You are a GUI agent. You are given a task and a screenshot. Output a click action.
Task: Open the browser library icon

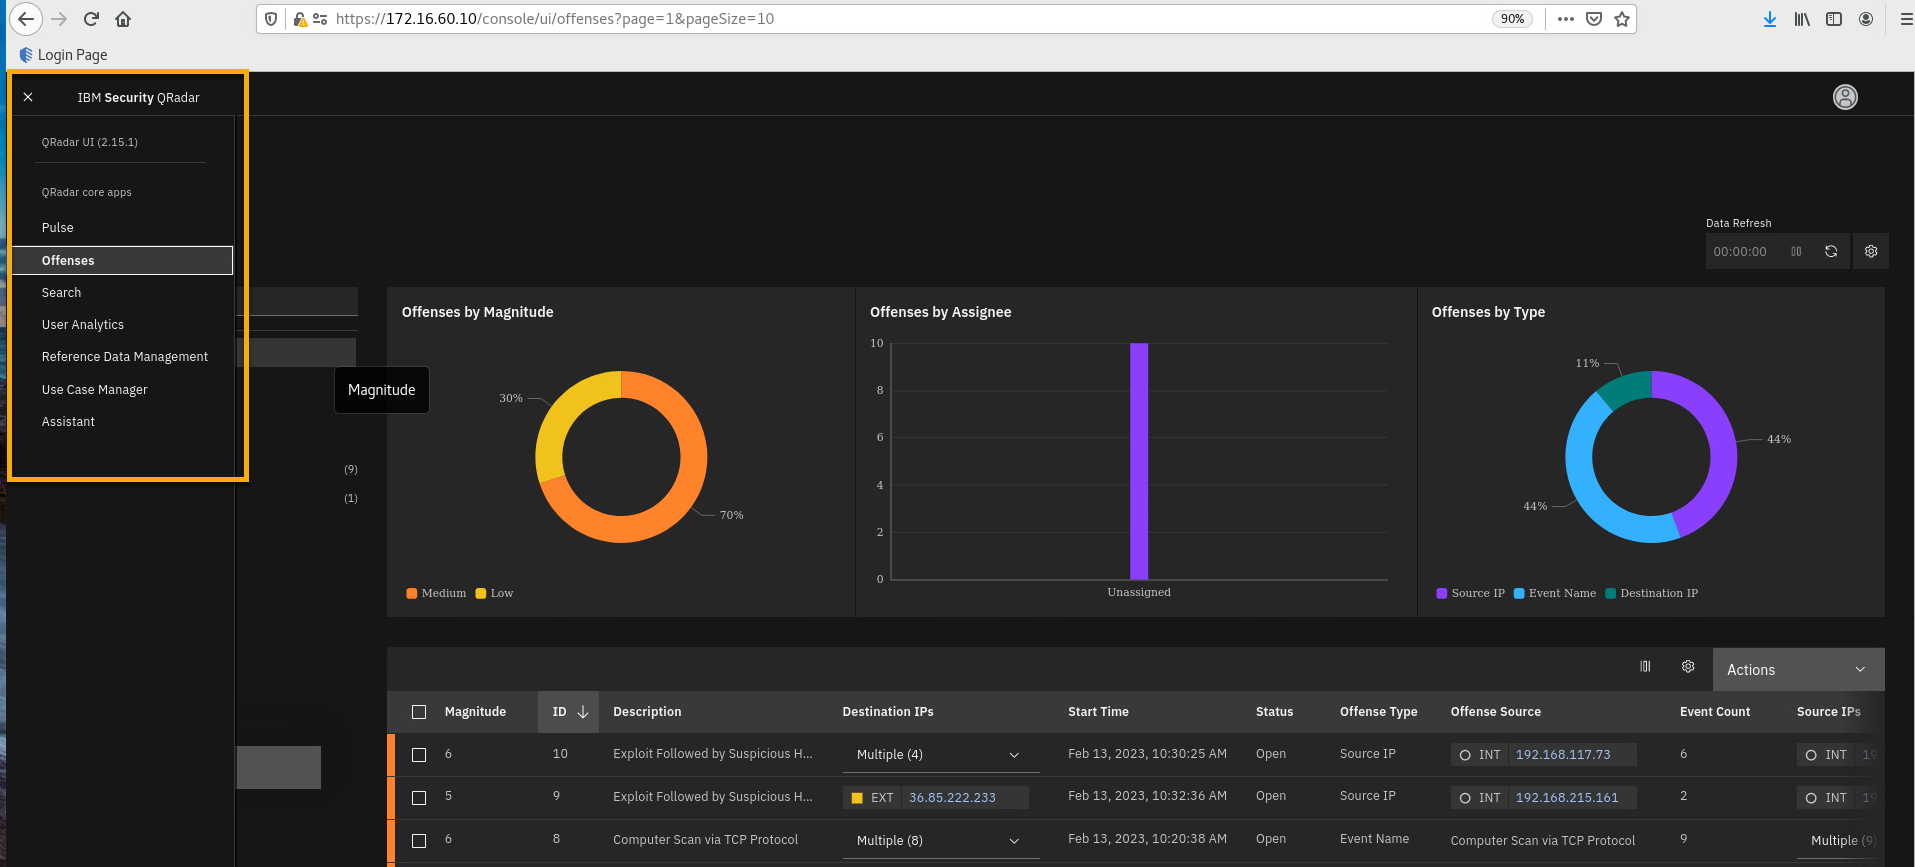click(x=1802, y=19)
